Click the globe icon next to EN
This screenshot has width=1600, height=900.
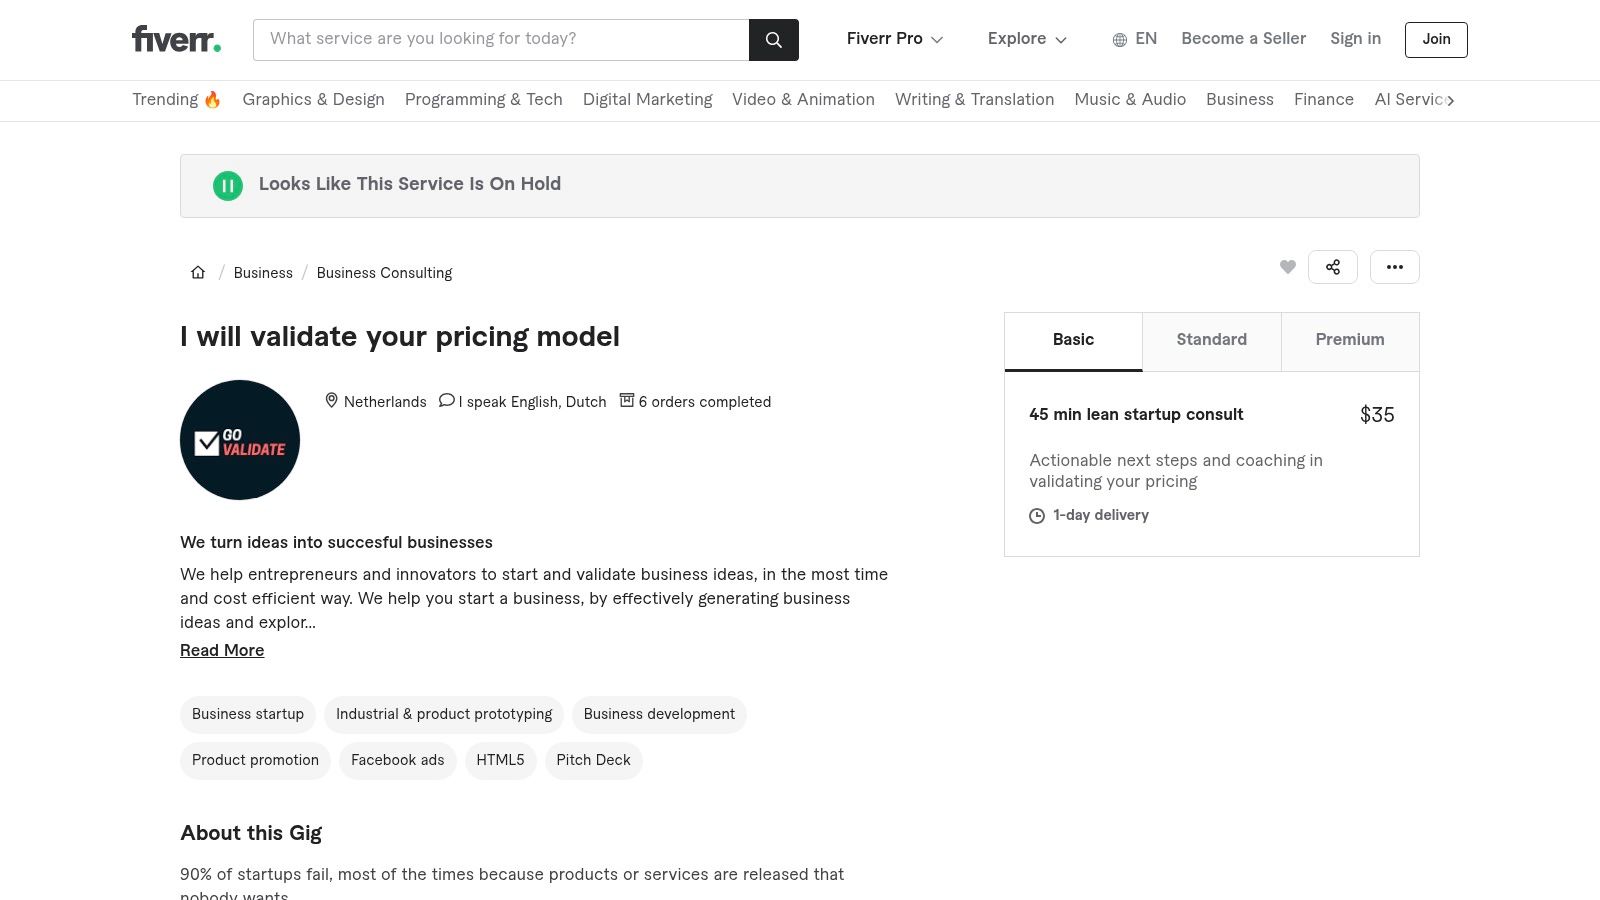click(x=1120, y=39)
